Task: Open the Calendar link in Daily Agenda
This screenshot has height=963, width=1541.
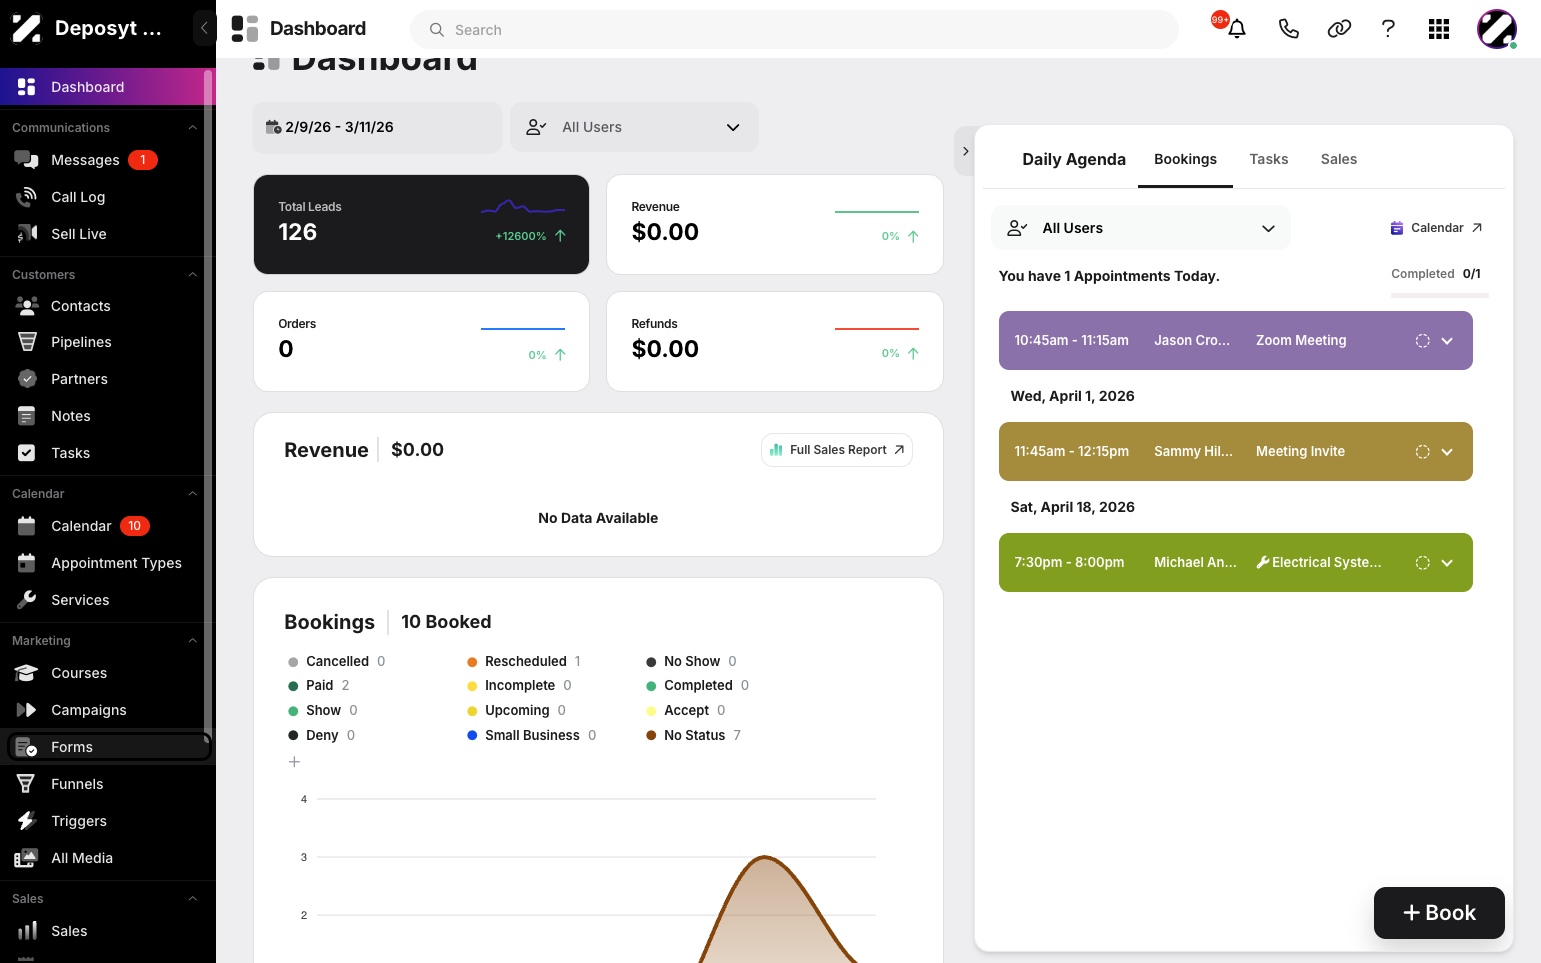Action: [1436, 228]
